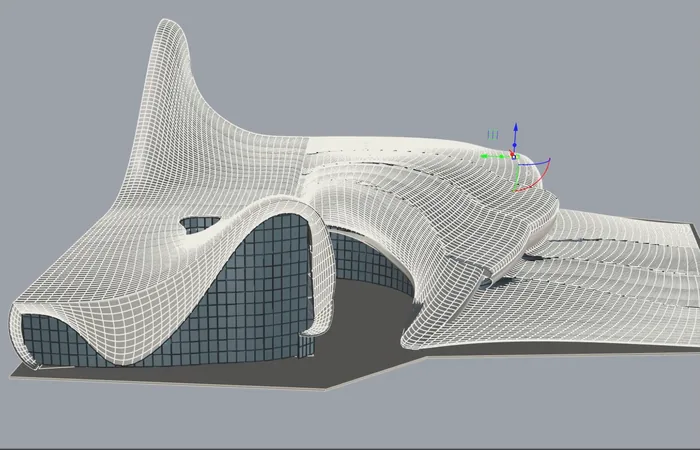Screen dimensions: 700x450
Task: Click the green gumball rotation arc
Action: [x=517, y=178]
